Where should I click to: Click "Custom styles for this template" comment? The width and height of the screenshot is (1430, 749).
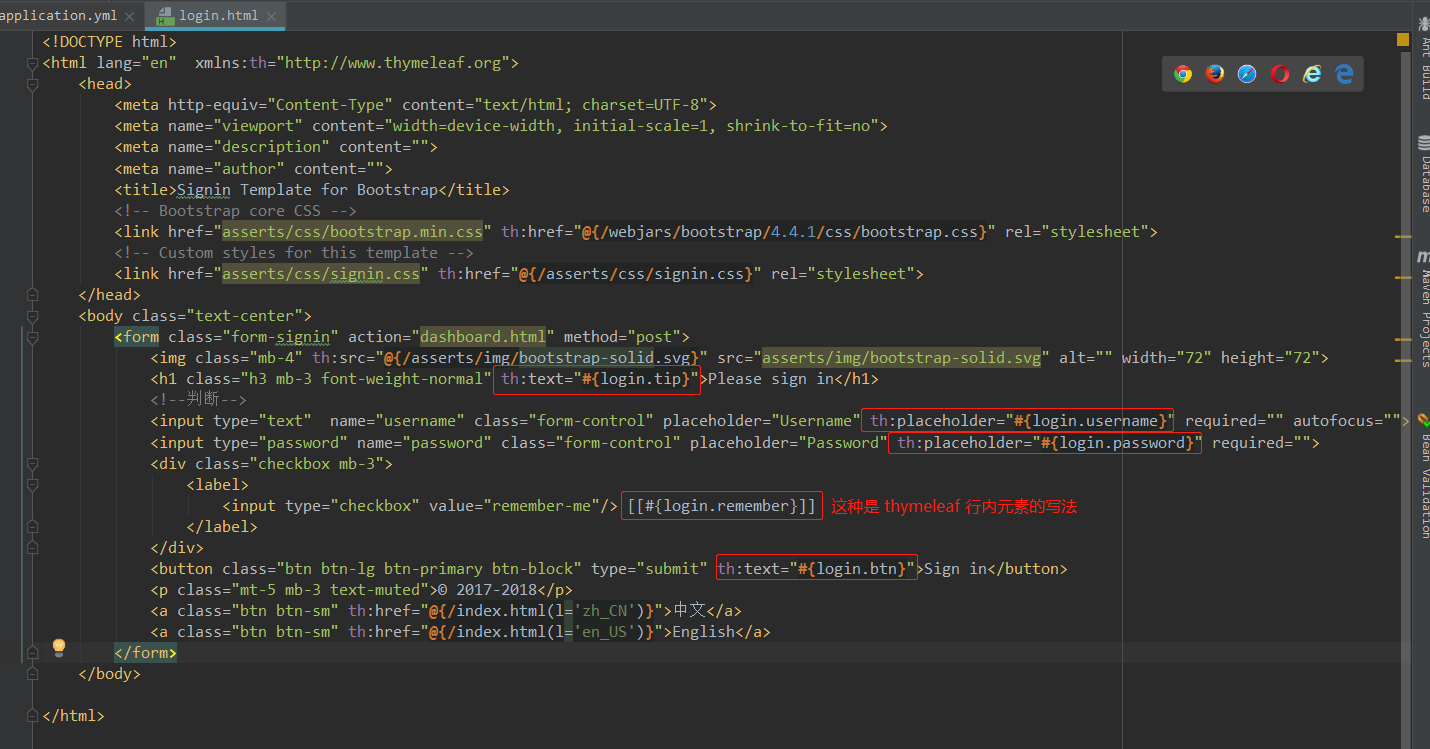(298, 253)
